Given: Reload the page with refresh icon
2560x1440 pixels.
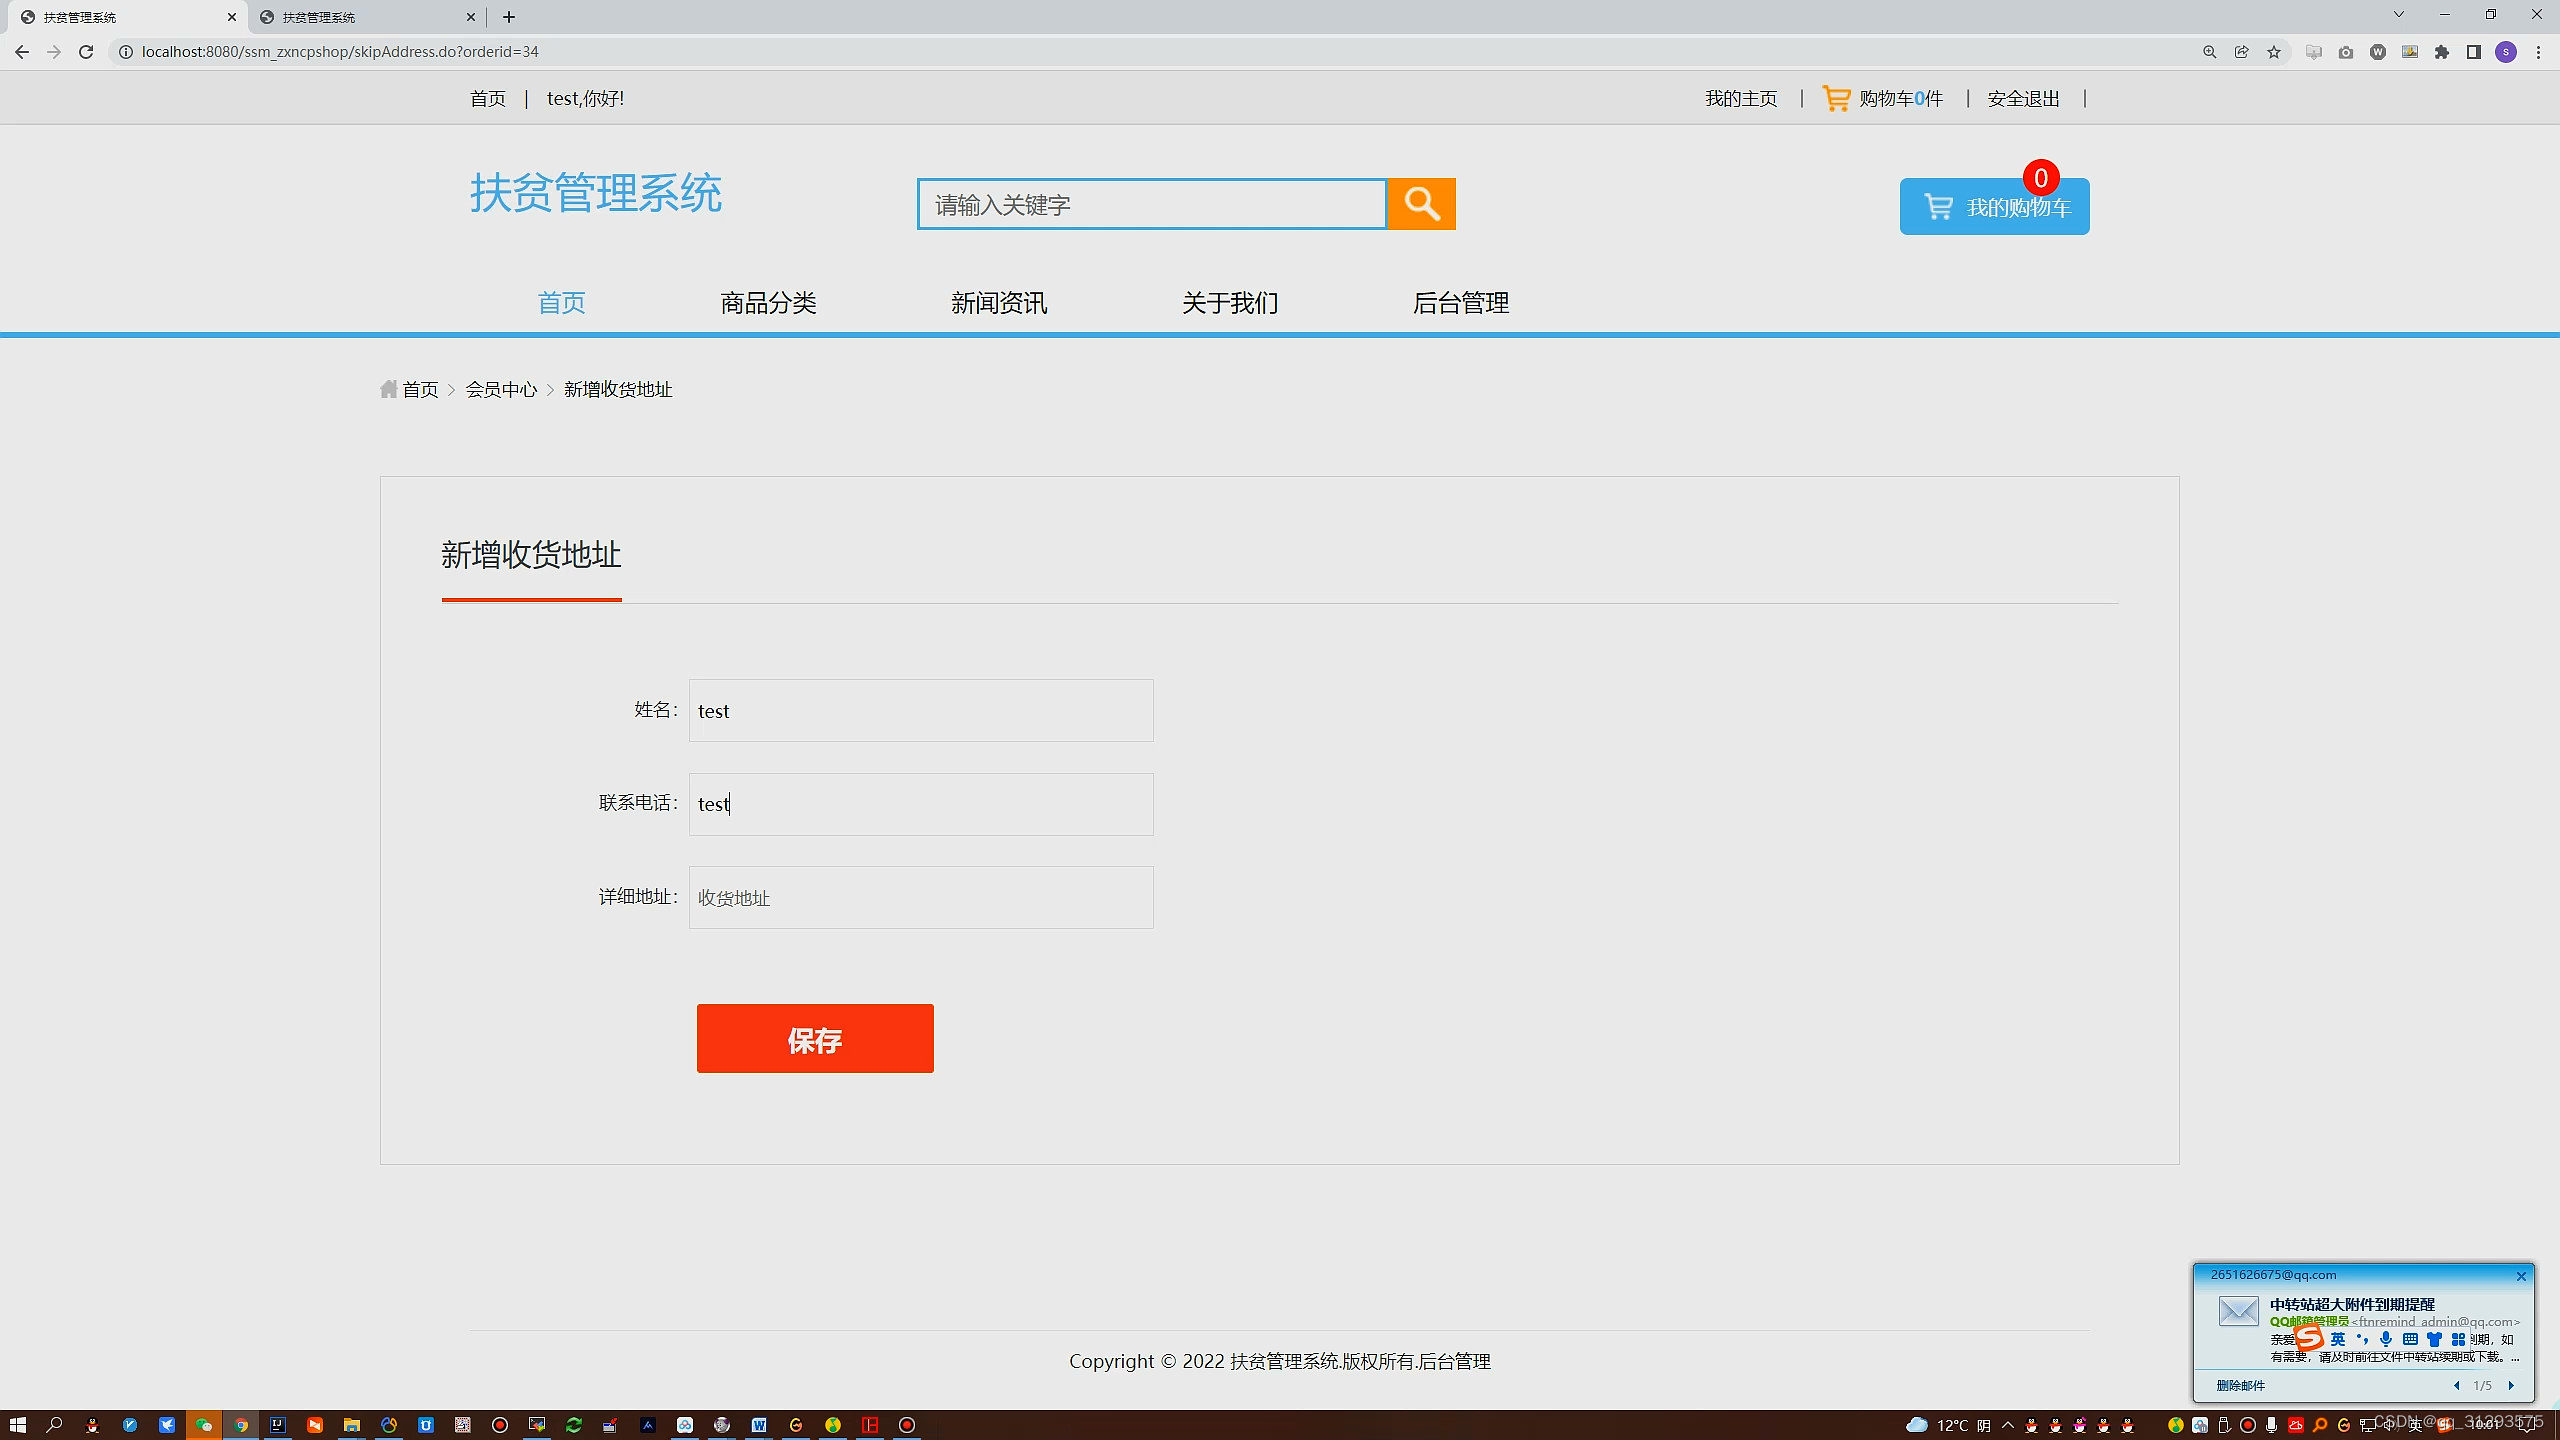Looking at the screenshot, I should tap(86, 52).
